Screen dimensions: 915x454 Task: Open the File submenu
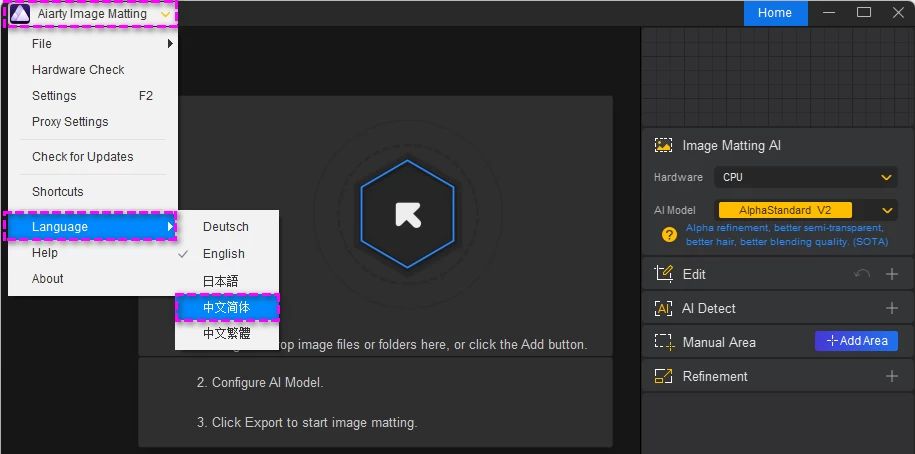pos(93,44)
